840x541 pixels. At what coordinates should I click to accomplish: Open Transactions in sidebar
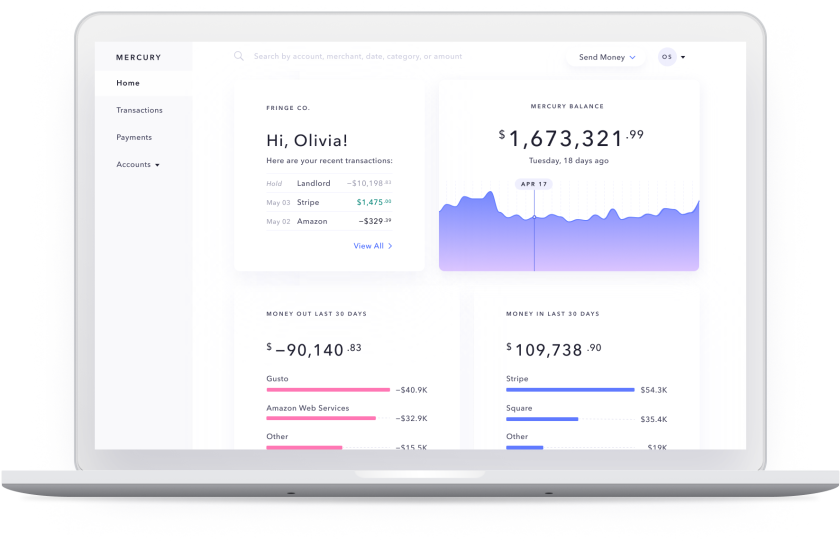click(x=139, y=110)
